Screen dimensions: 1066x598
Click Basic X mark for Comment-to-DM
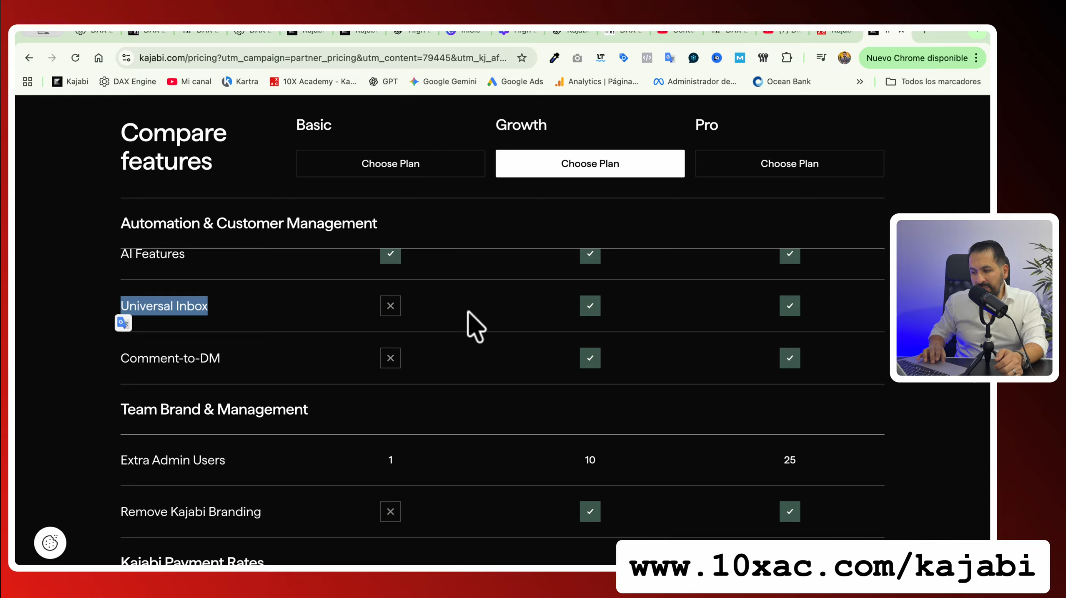[x=390, y=358]
